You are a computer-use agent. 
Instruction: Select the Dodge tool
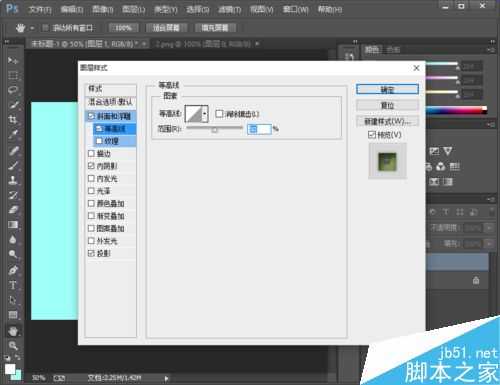tap(13, 255)
